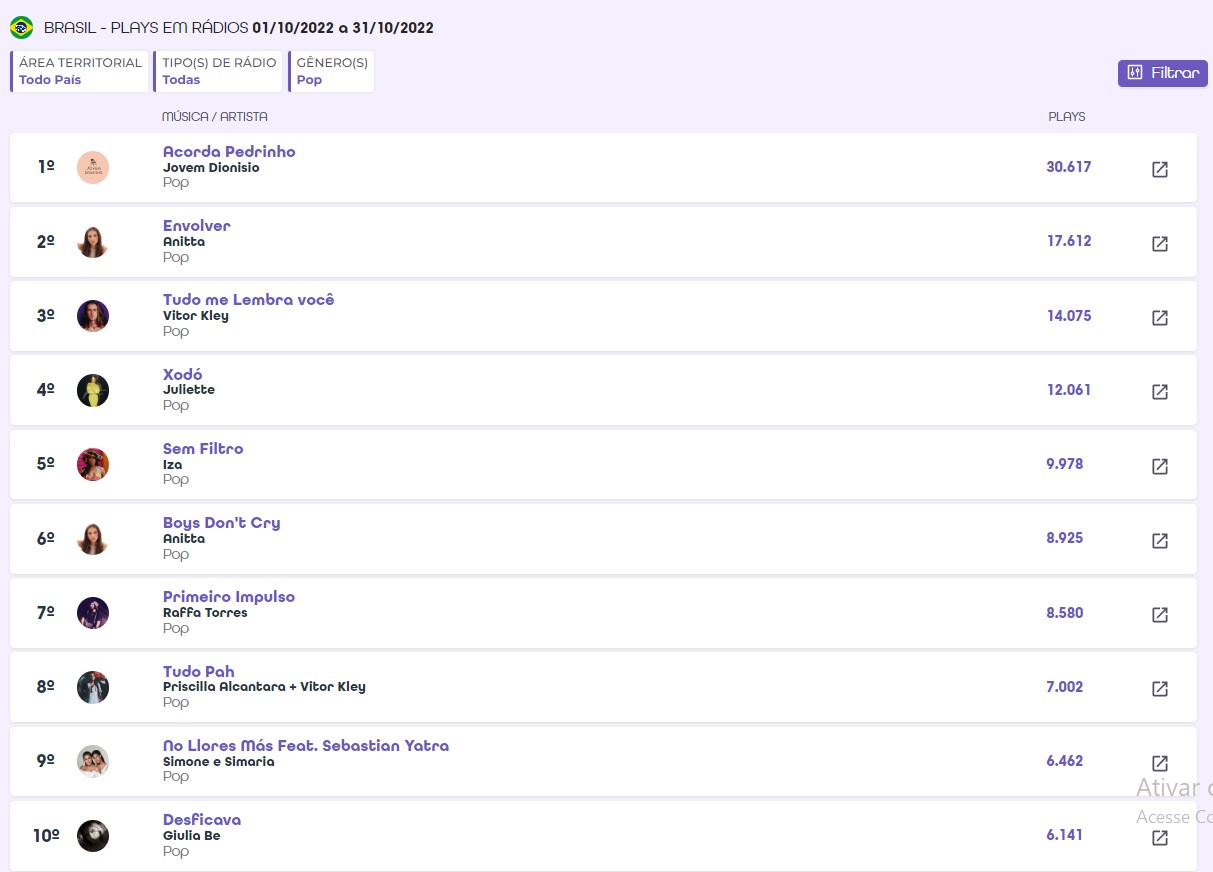Open external link for Acorda Pedrinho
1213x872 pixels.
(x=1160, y=169)
